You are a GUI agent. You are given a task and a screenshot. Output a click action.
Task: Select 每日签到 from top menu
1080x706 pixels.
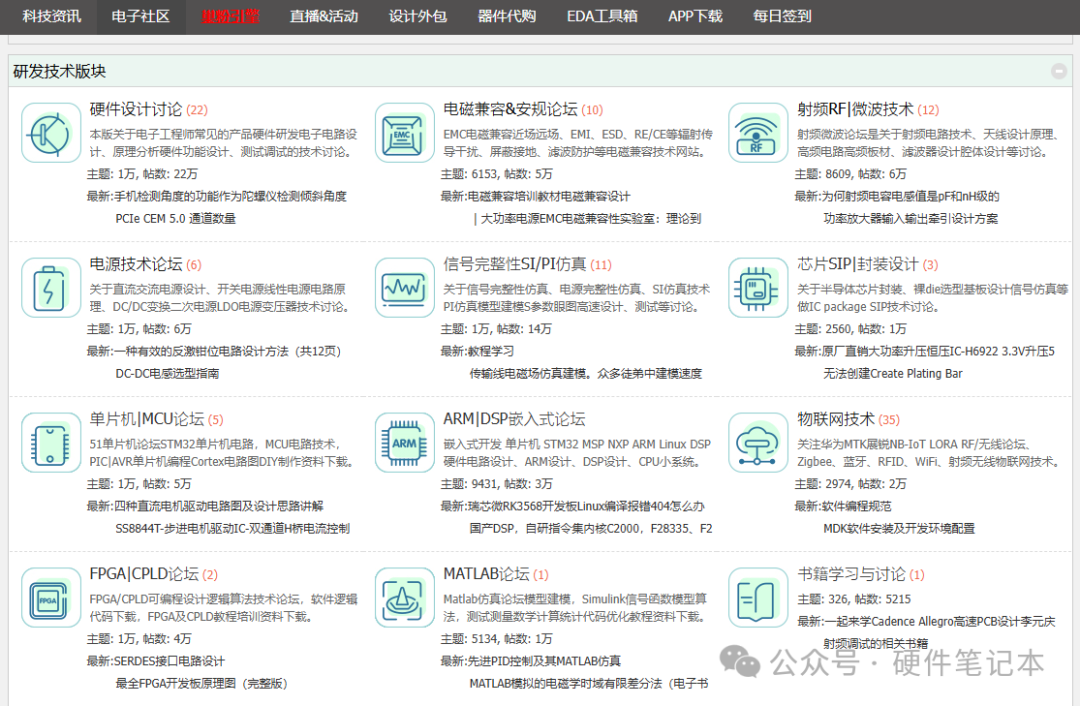point(782,16)
